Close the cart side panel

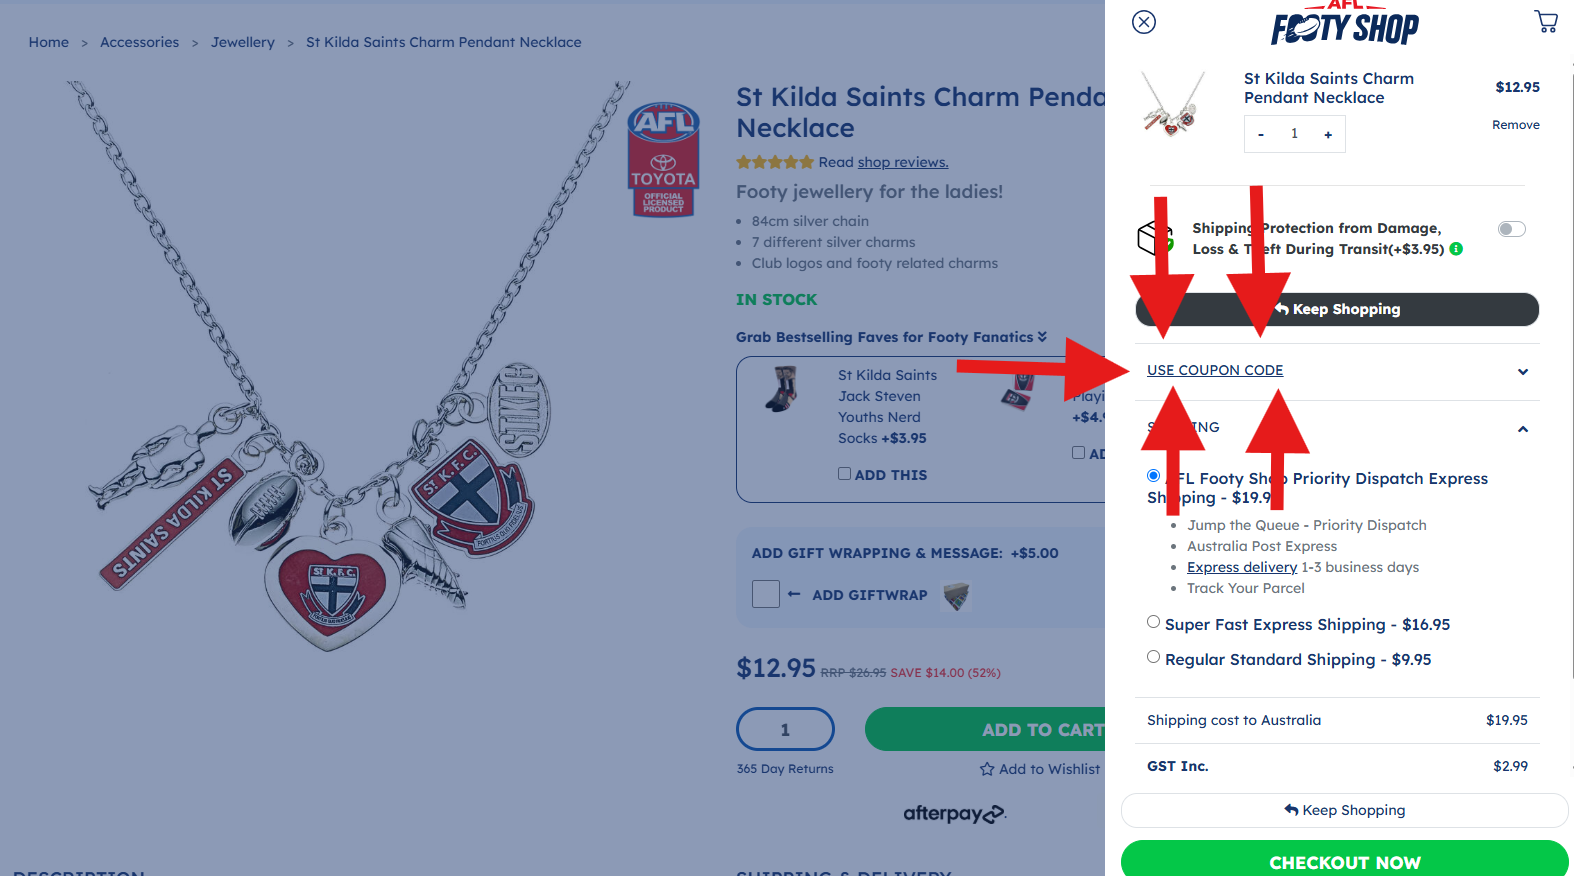click(1144, 22)
